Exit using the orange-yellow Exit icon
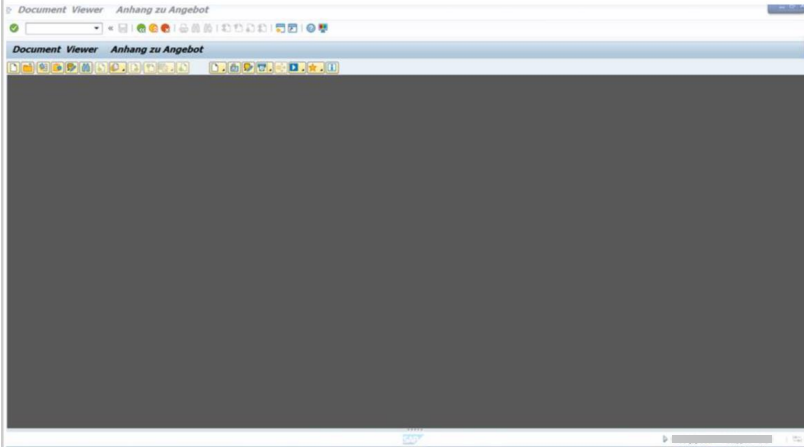This screenshot has width=804, height=447. 153,28
